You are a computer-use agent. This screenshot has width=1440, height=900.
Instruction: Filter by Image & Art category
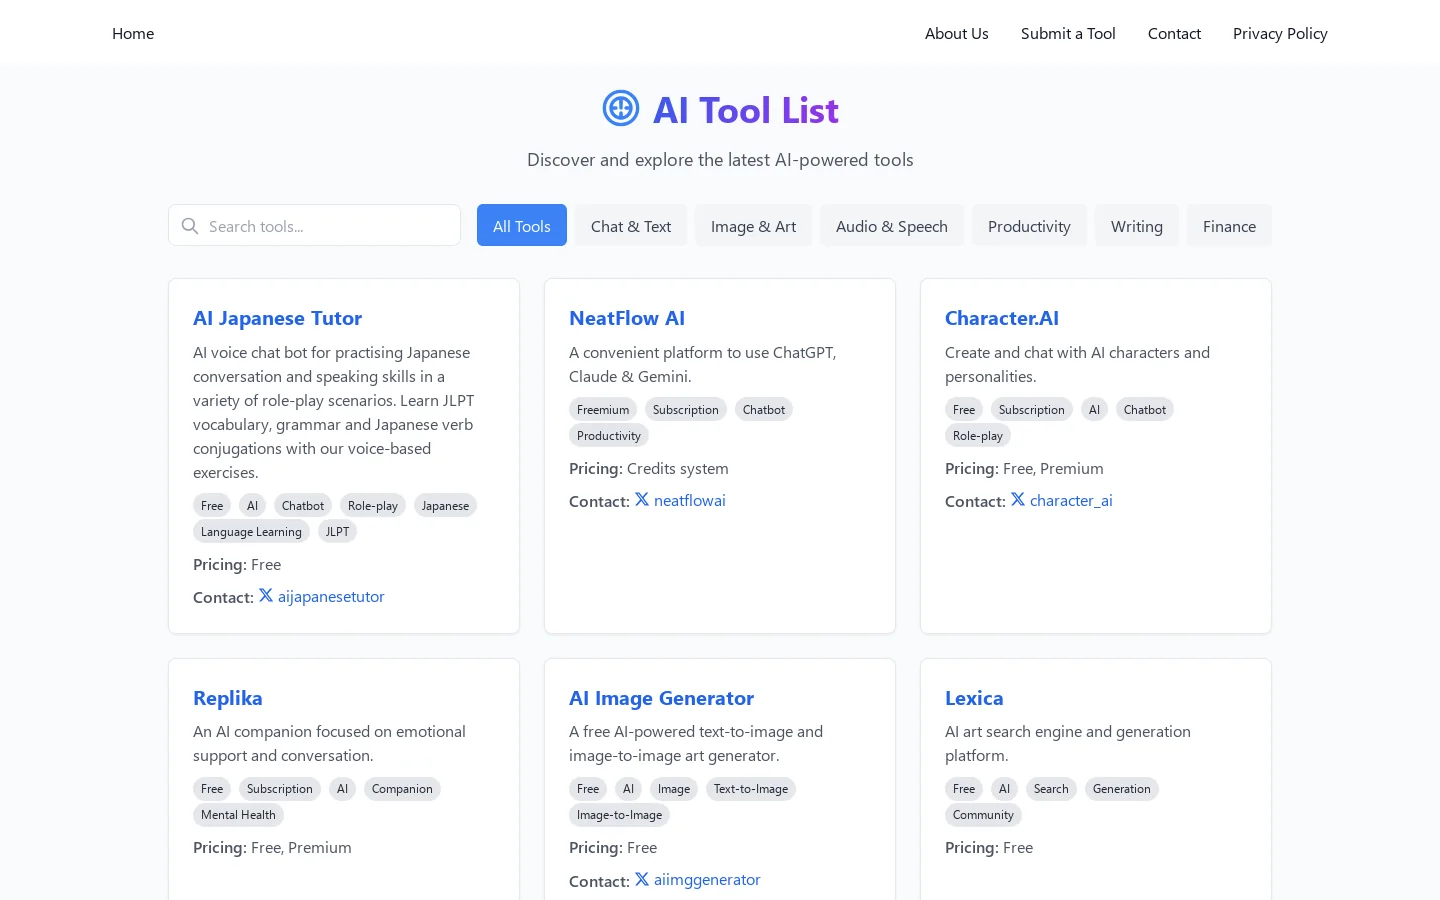(754, 226)
